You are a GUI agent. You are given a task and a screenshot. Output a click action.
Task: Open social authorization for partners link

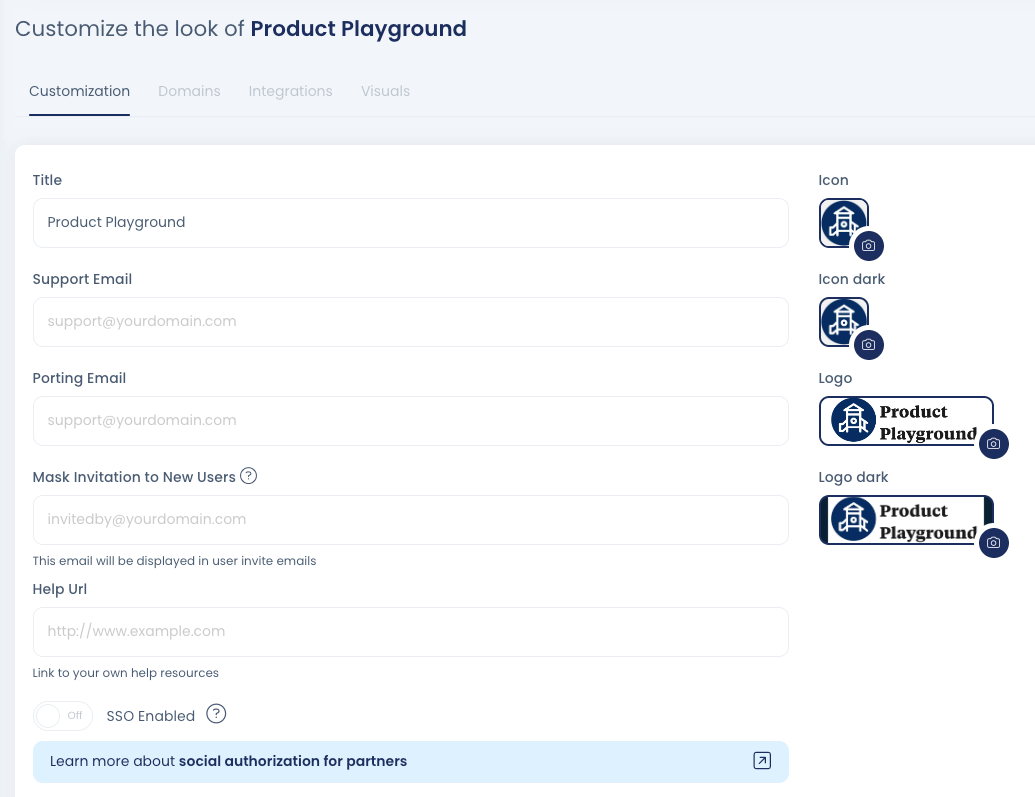[292, 761]
